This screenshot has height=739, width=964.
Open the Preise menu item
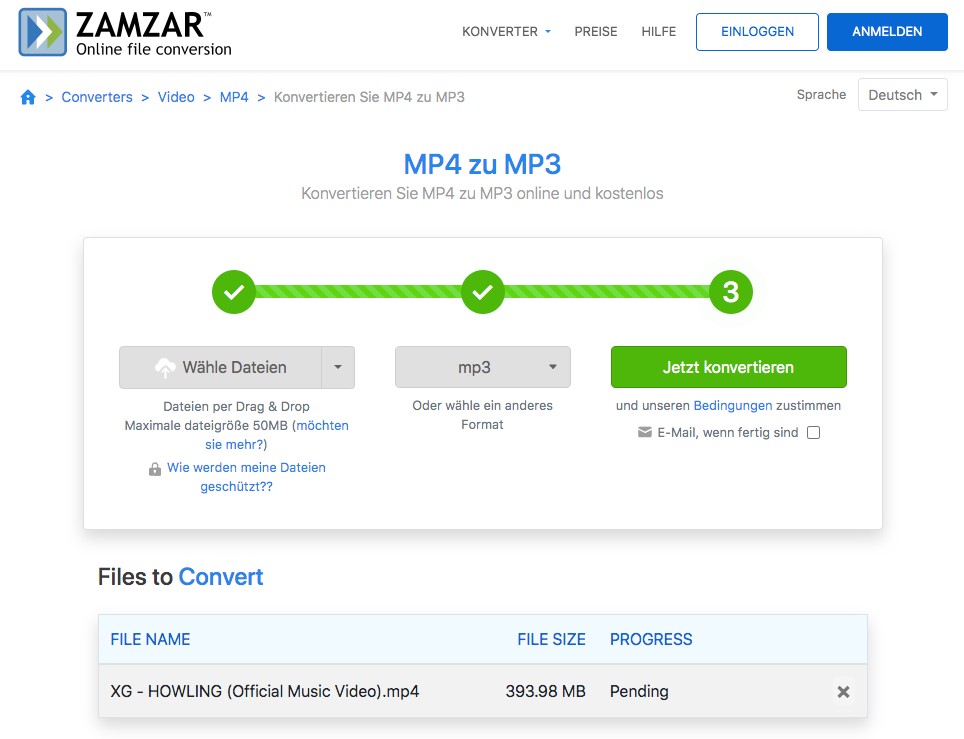point(596,31)
